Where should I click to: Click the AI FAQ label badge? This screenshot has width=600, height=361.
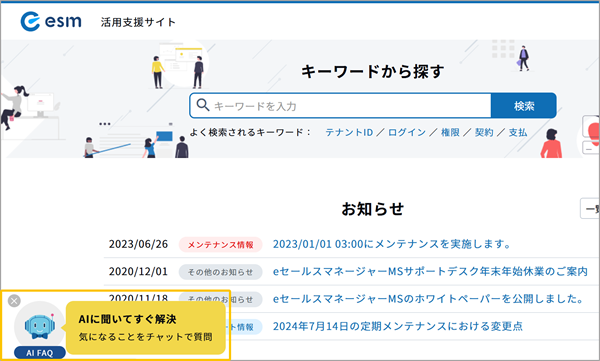point(40,353)
